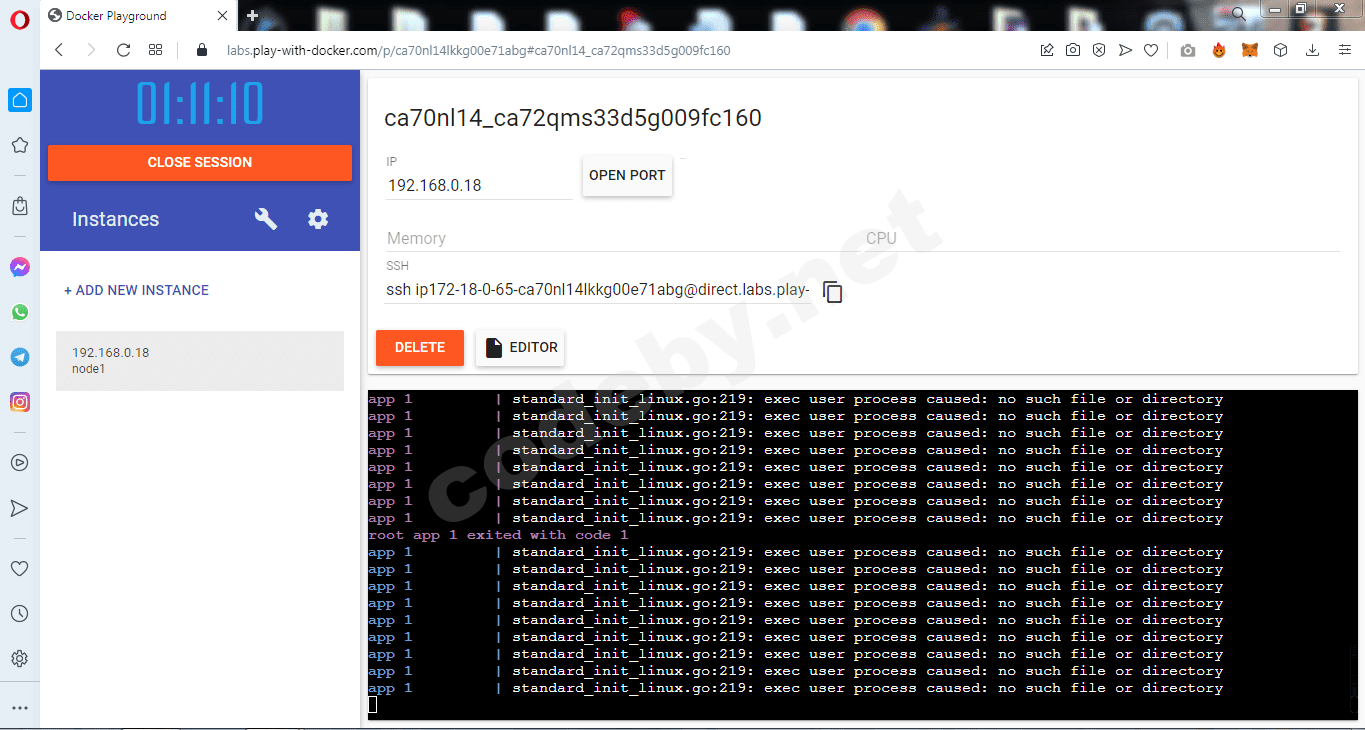1365x730 pixels.
Task: Open the flame-face extension
Action: click(x=1219, y=50)
